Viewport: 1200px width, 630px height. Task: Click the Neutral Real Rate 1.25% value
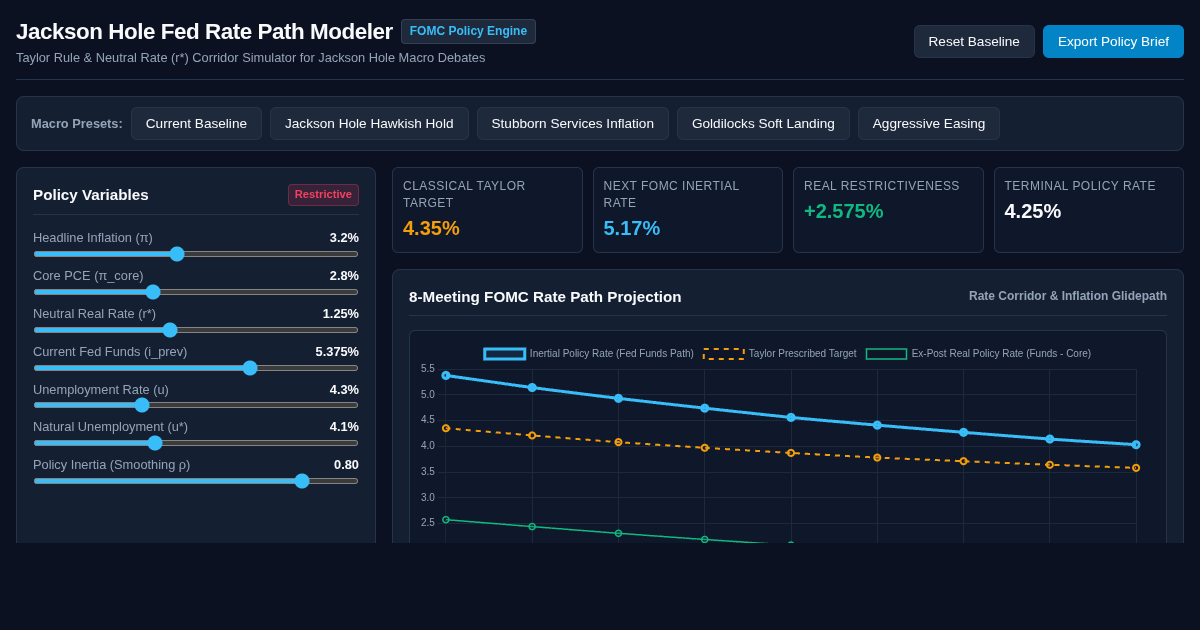pyautogui.click(x=341, y=314)
